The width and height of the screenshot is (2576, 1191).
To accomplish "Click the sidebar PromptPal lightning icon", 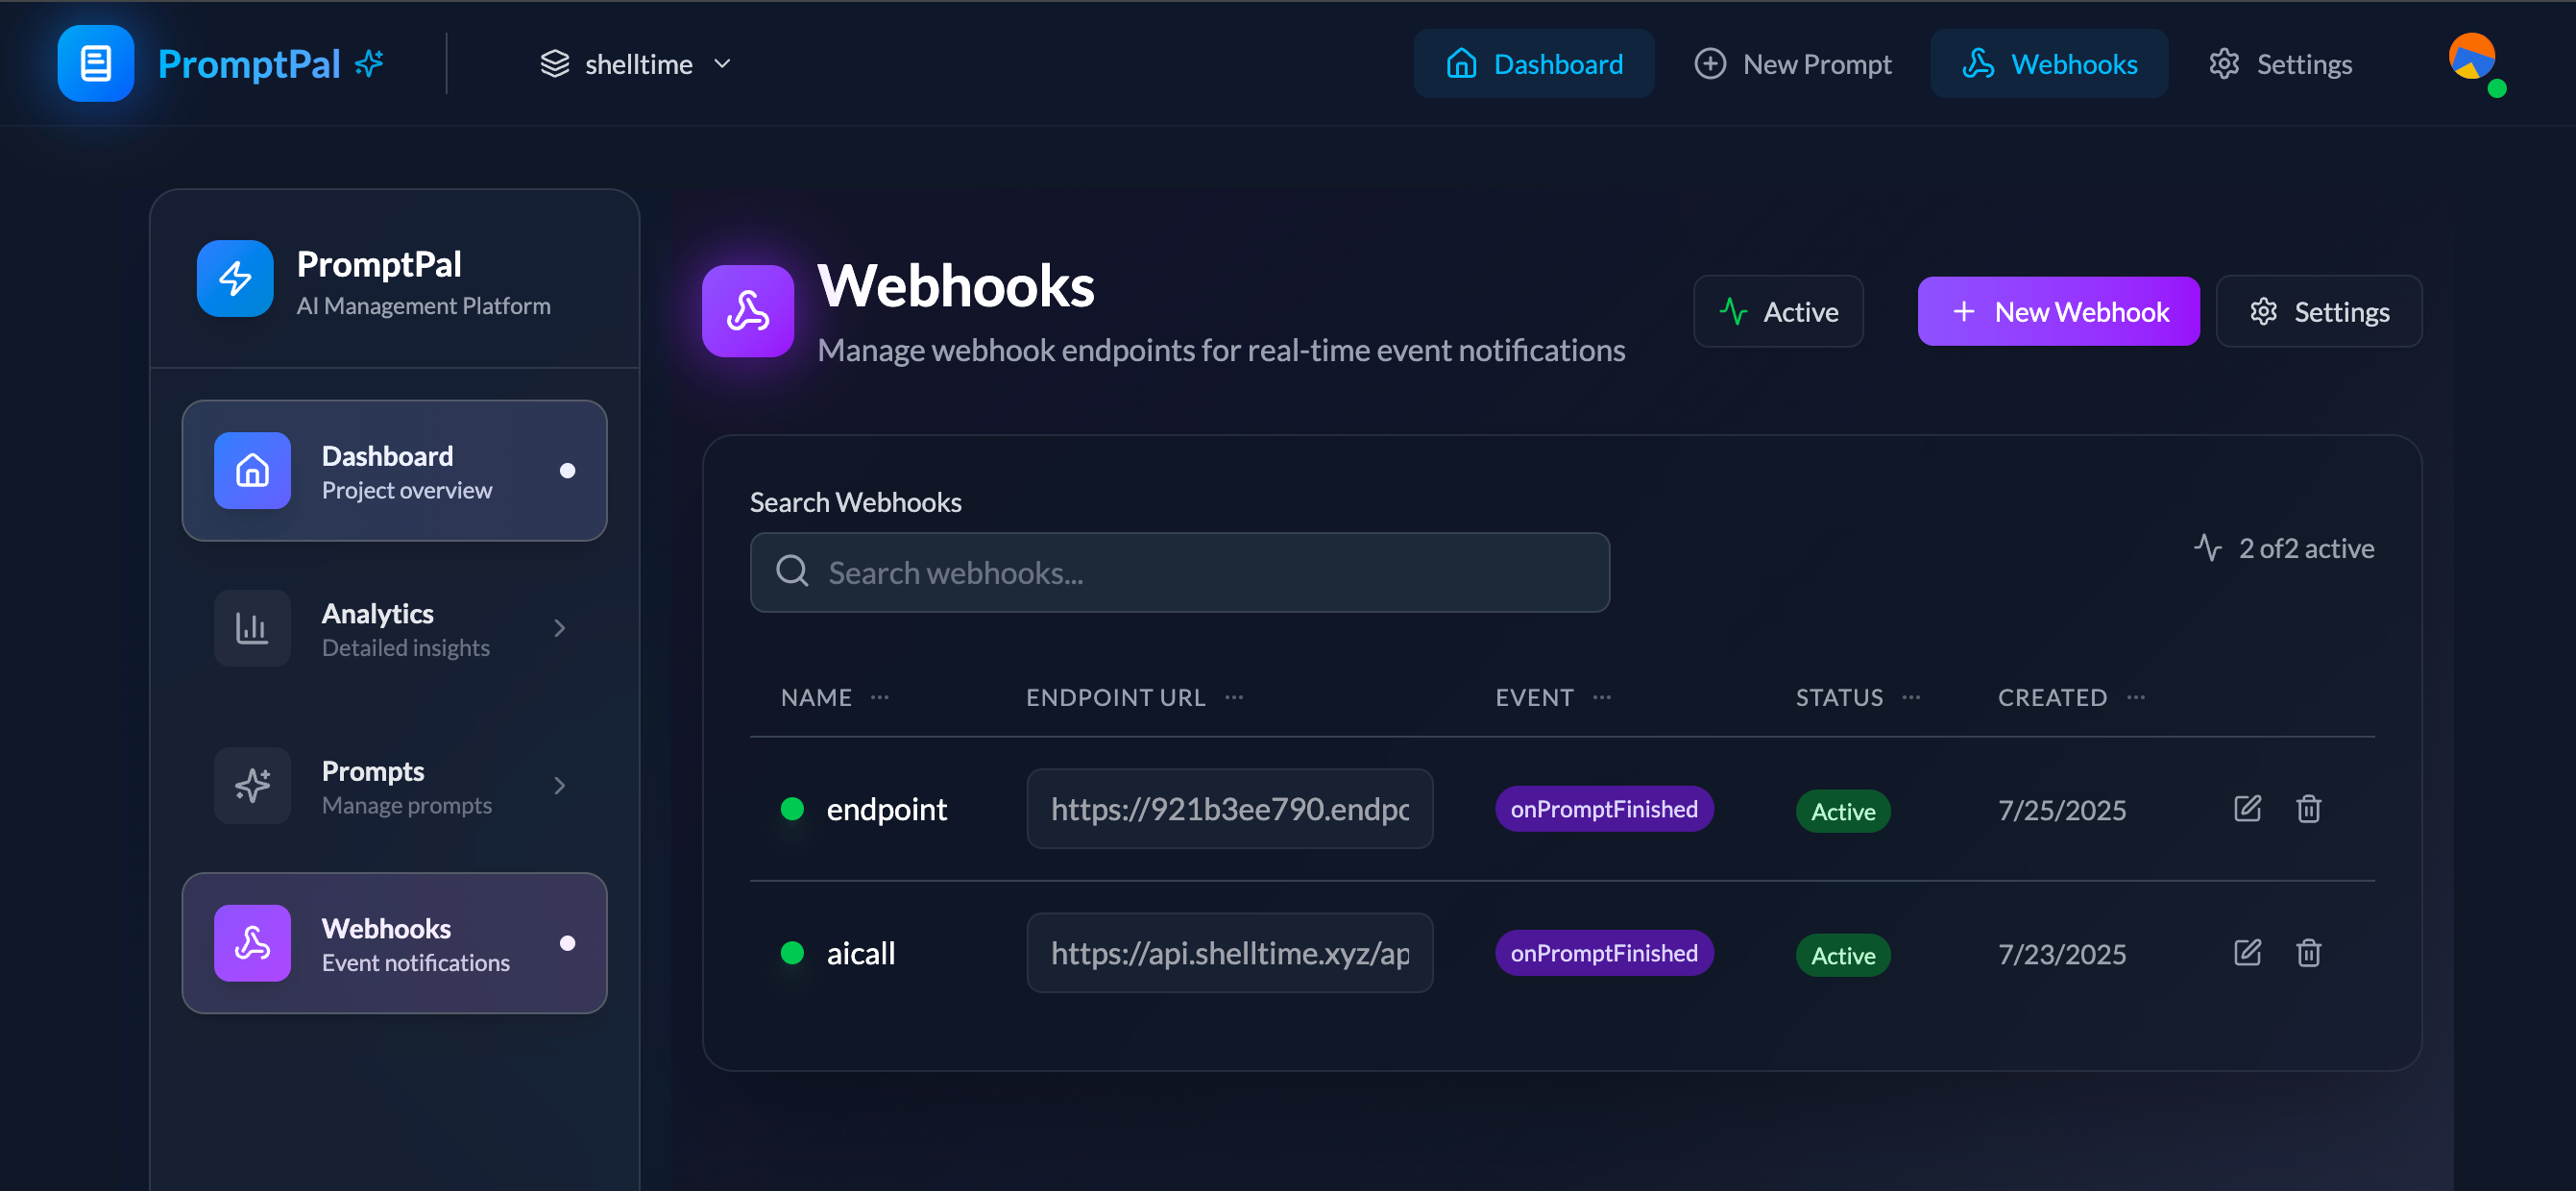I will click(235, 278).
